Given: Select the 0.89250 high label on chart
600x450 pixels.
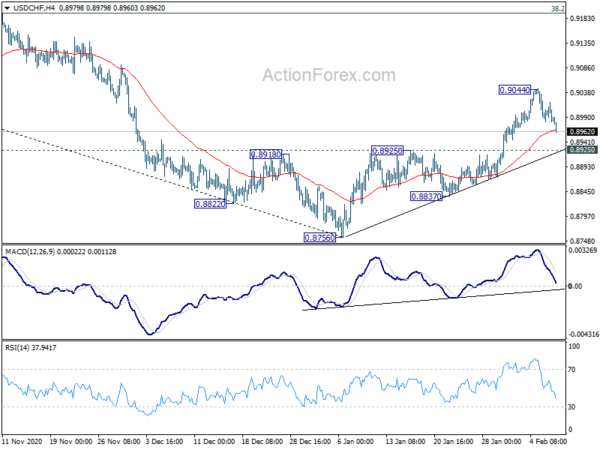Looking at the screenshot, I should click(x=387, y=151).
